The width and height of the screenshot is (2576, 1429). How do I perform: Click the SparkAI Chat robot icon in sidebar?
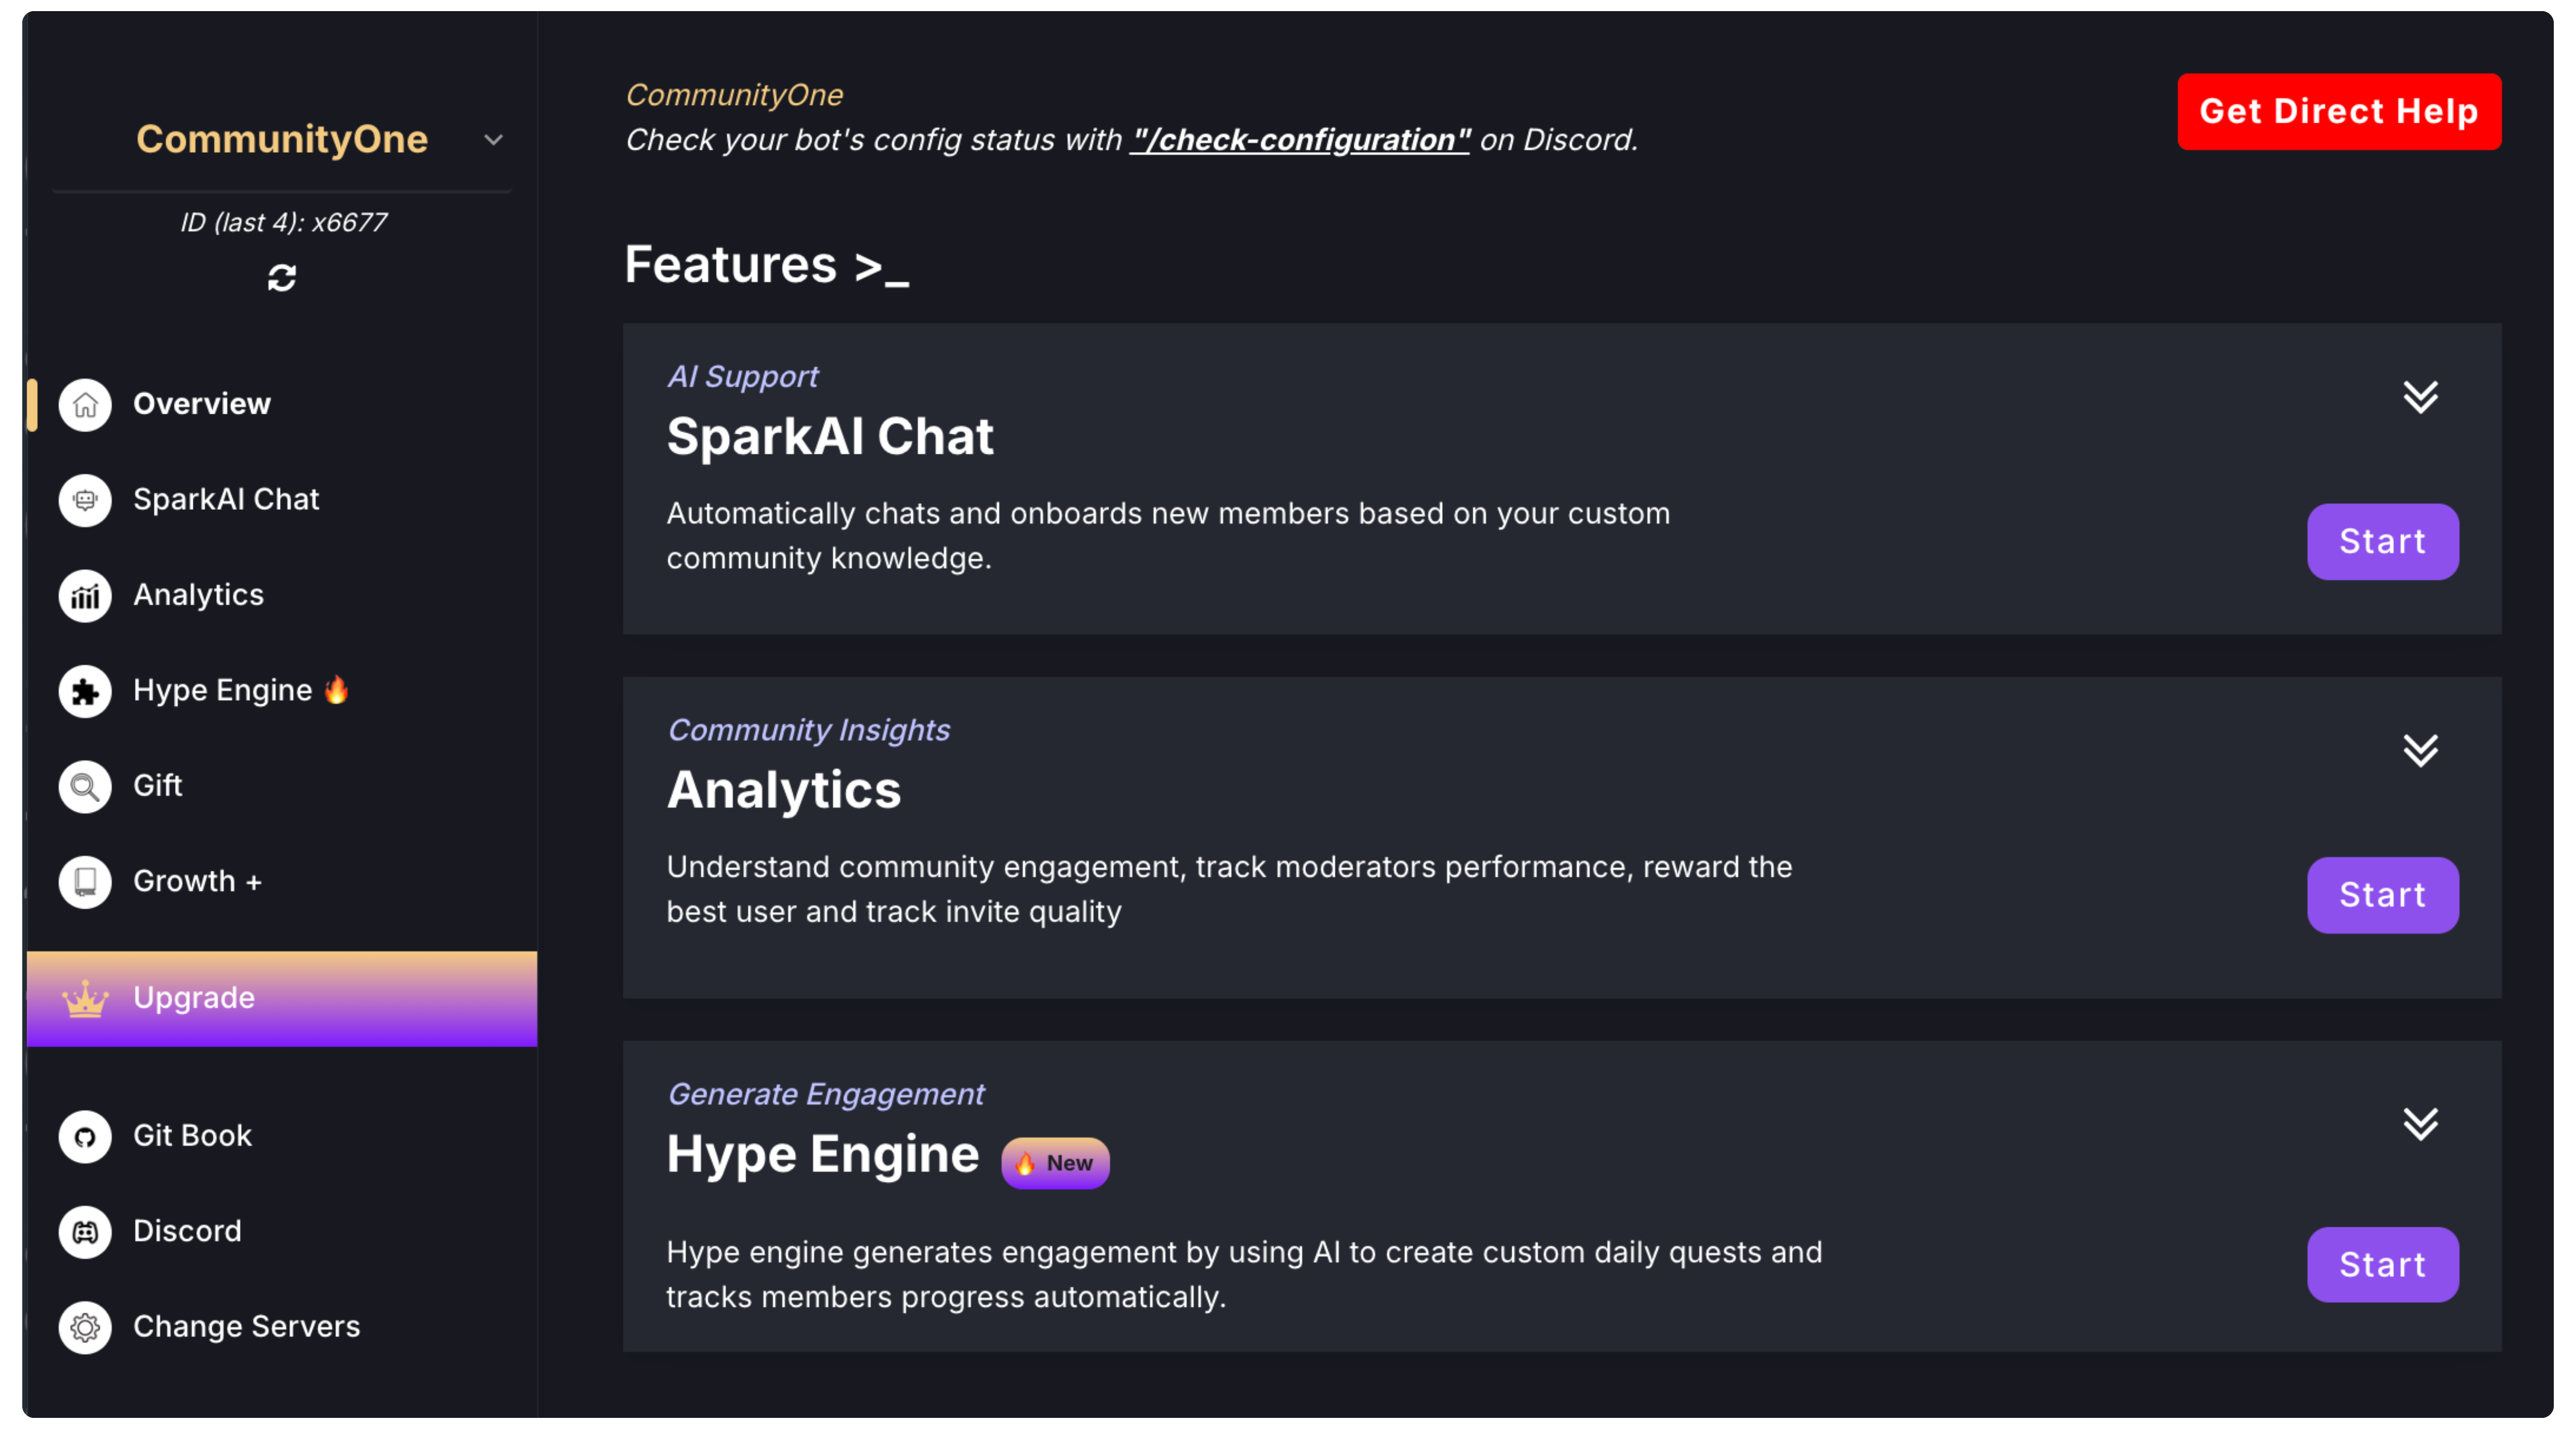click(85, 500)
